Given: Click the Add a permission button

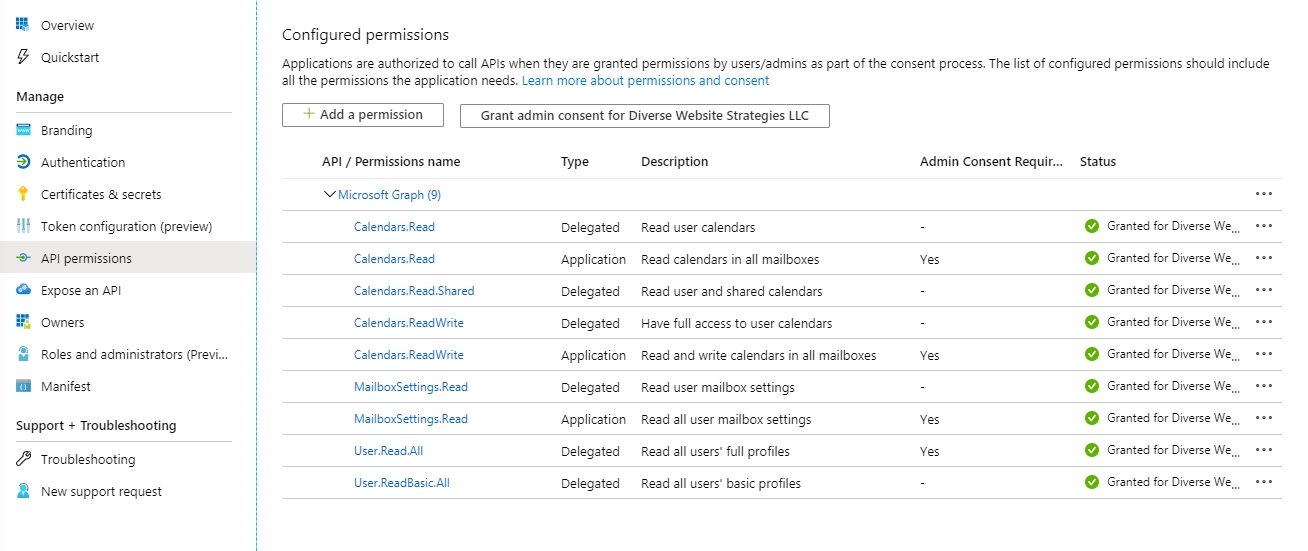Looking at the screenshot, I should coord(362,115).
